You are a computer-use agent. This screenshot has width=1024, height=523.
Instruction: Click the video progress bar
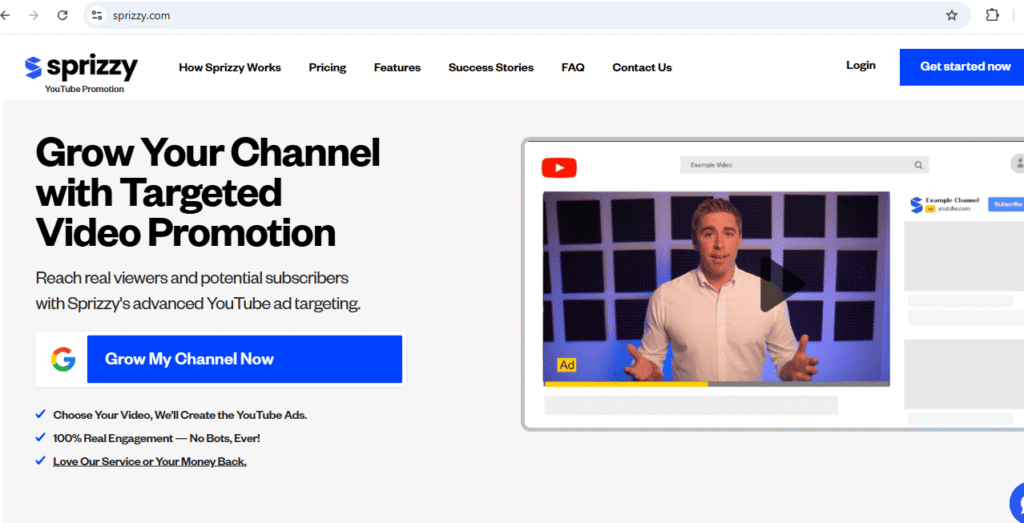[716, 384]
